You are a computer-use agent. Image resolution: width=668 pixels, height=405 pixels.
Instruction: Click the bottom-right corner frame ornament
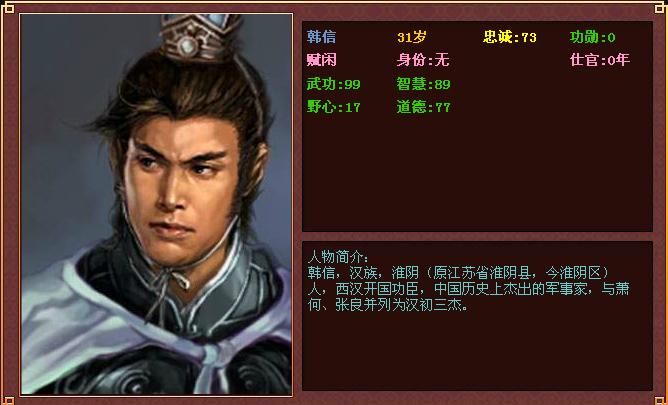pyautogui.click(x=660, y=399)
